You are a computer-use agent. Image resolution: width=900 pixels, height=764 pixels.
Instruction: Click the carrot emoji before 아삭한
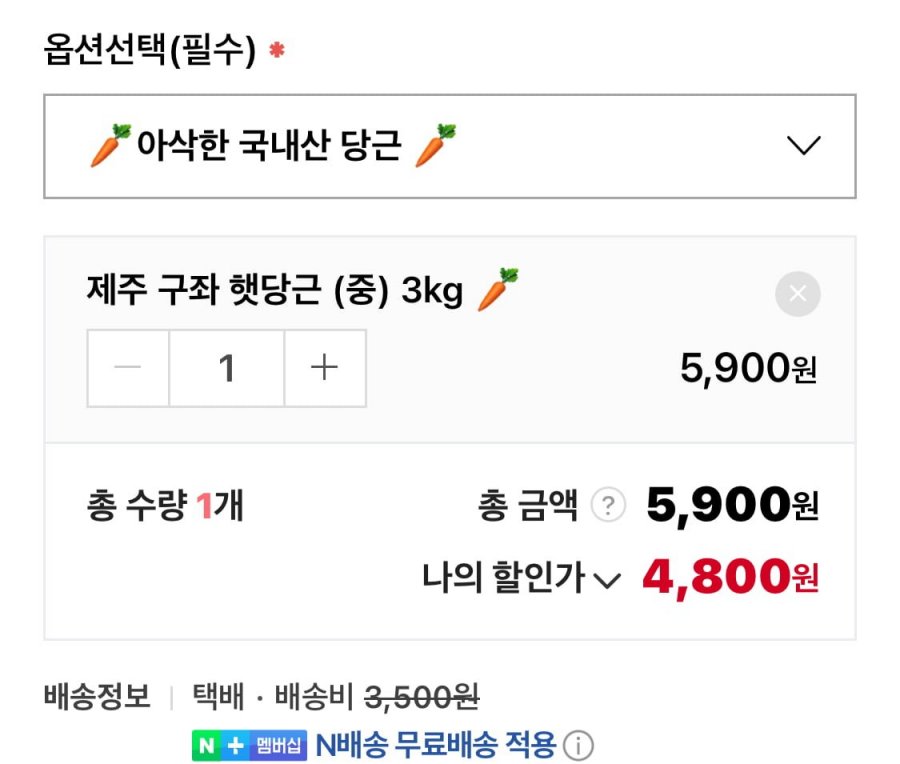pos(110,146)
